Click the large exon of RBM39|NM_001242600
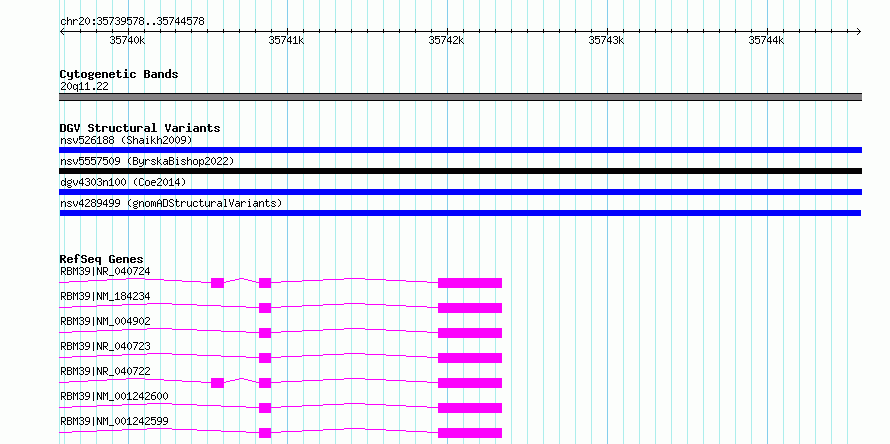 coord(470,408)
